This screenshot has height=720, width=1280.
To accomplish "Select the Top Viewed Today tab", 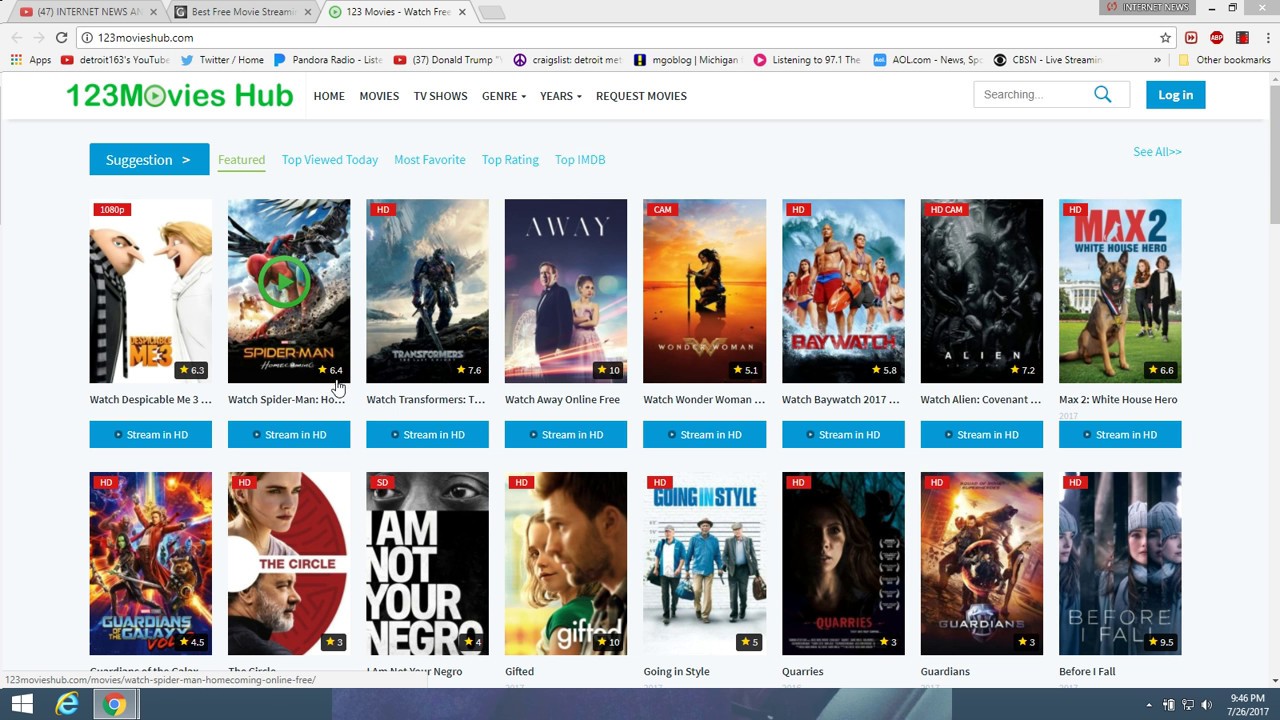I will 330,160.
